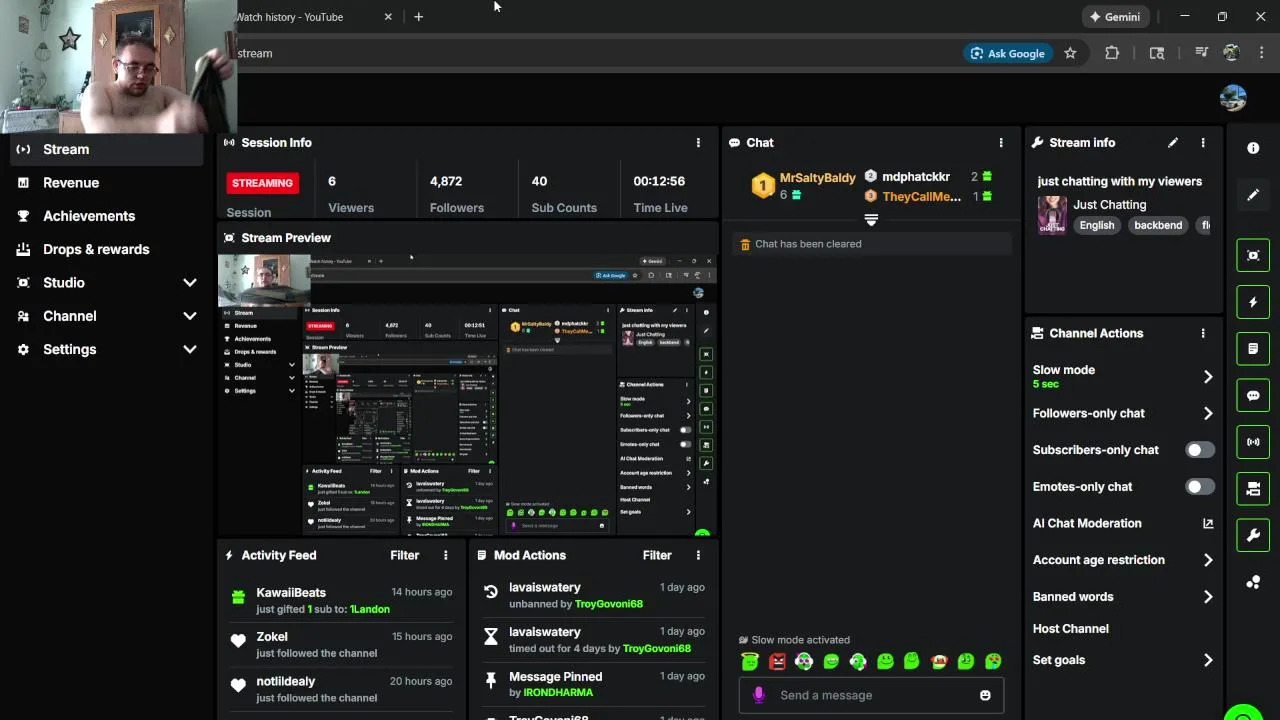Image resolution: width=1280 pixels, height=720 pixels.
Task: Click the pencil edit layout icon in right sidebar
Action: pos(1253,195)
